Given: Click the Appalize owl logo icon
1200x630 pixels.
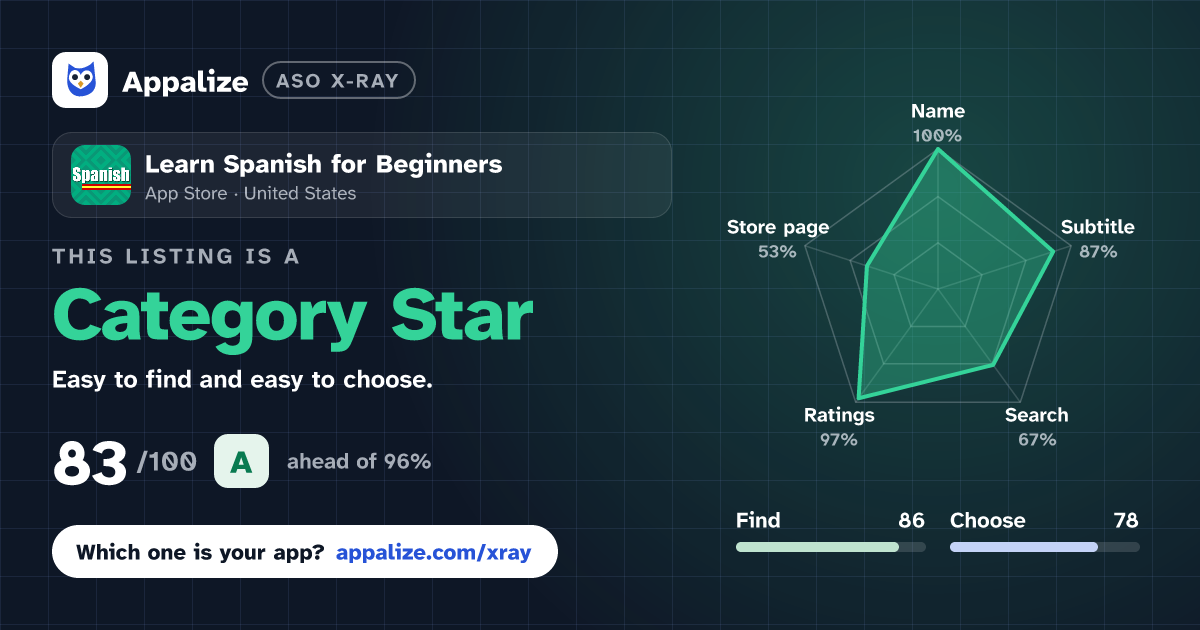Looking at the screenshot, I should click(80, 80).
